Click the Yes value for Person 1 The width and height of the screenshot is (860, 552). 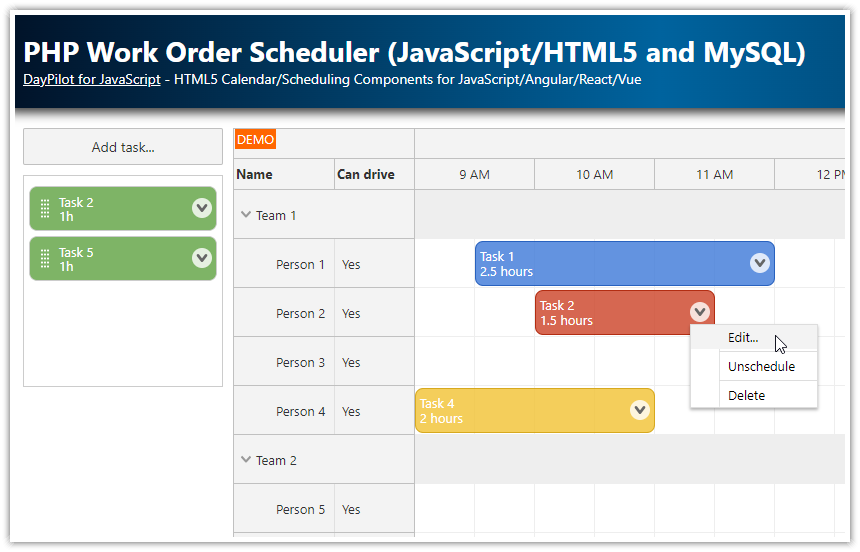pos(351,264)
